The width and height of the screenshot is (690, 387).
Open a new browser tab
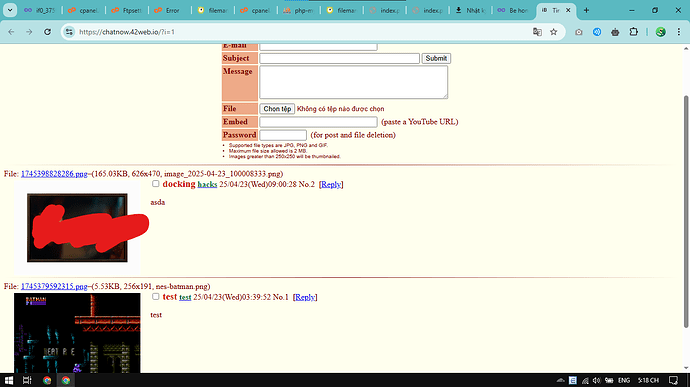[586, 10]
